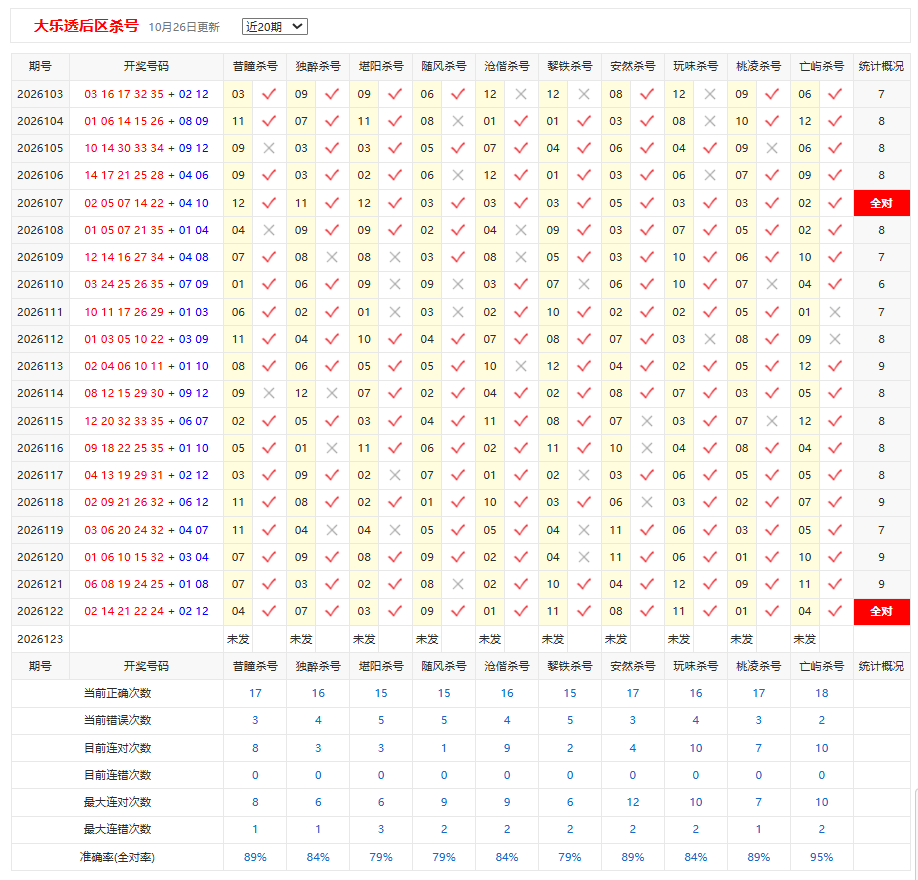
Task: Click 昔瞳杀号 未发 cell for period 2026123
Action: click(x=238, y=639)
